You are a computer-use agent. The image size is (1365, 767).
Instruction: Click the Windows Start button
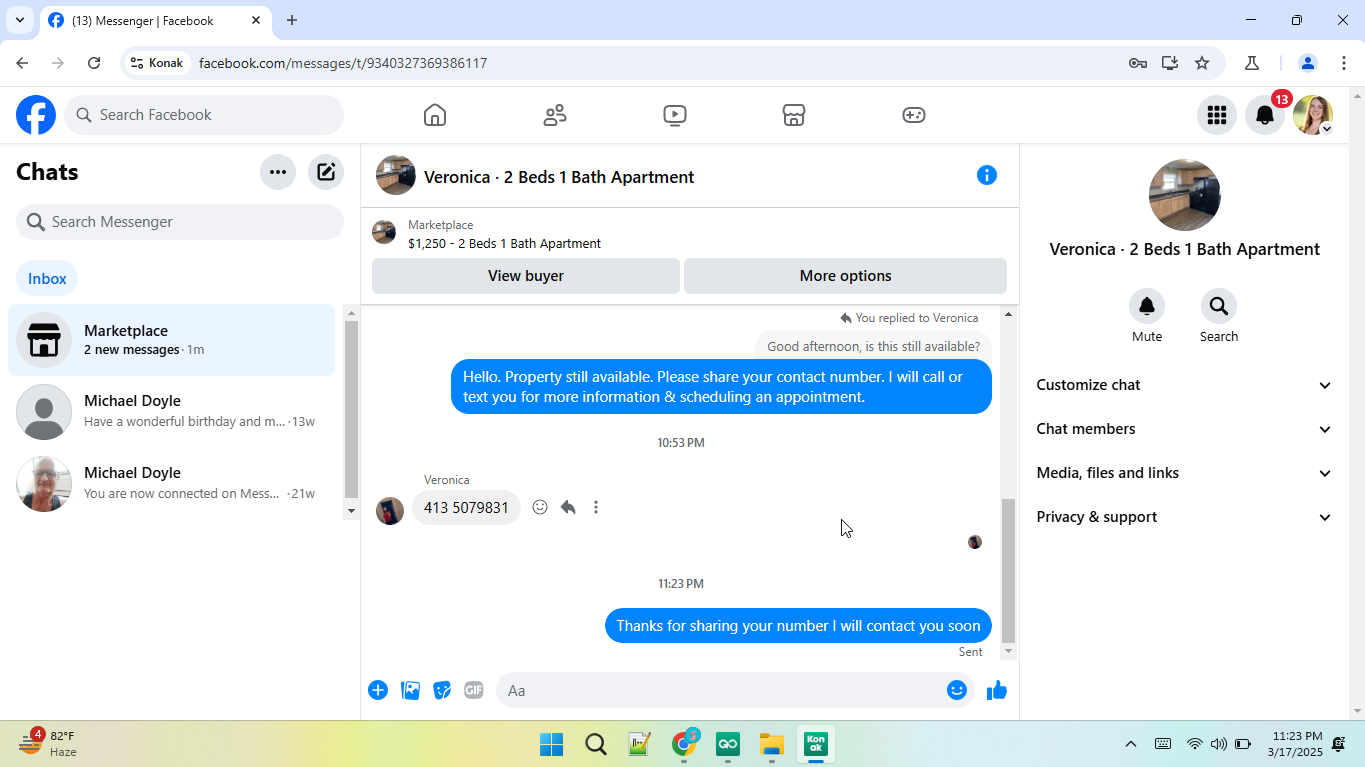(x=551, y=744)
